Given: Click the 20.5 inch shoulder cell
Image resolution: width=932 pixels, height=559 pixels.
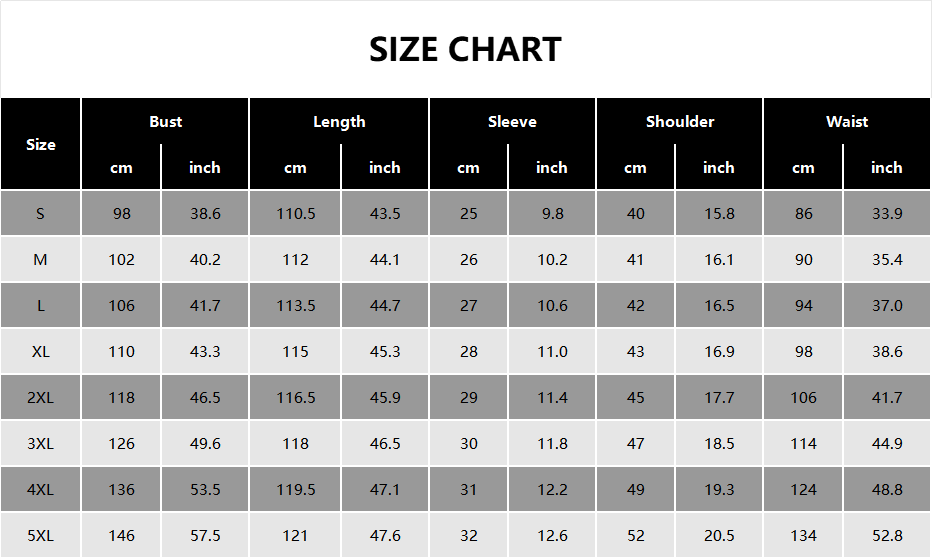Looking at the screenshot, I should coord(719,535).
